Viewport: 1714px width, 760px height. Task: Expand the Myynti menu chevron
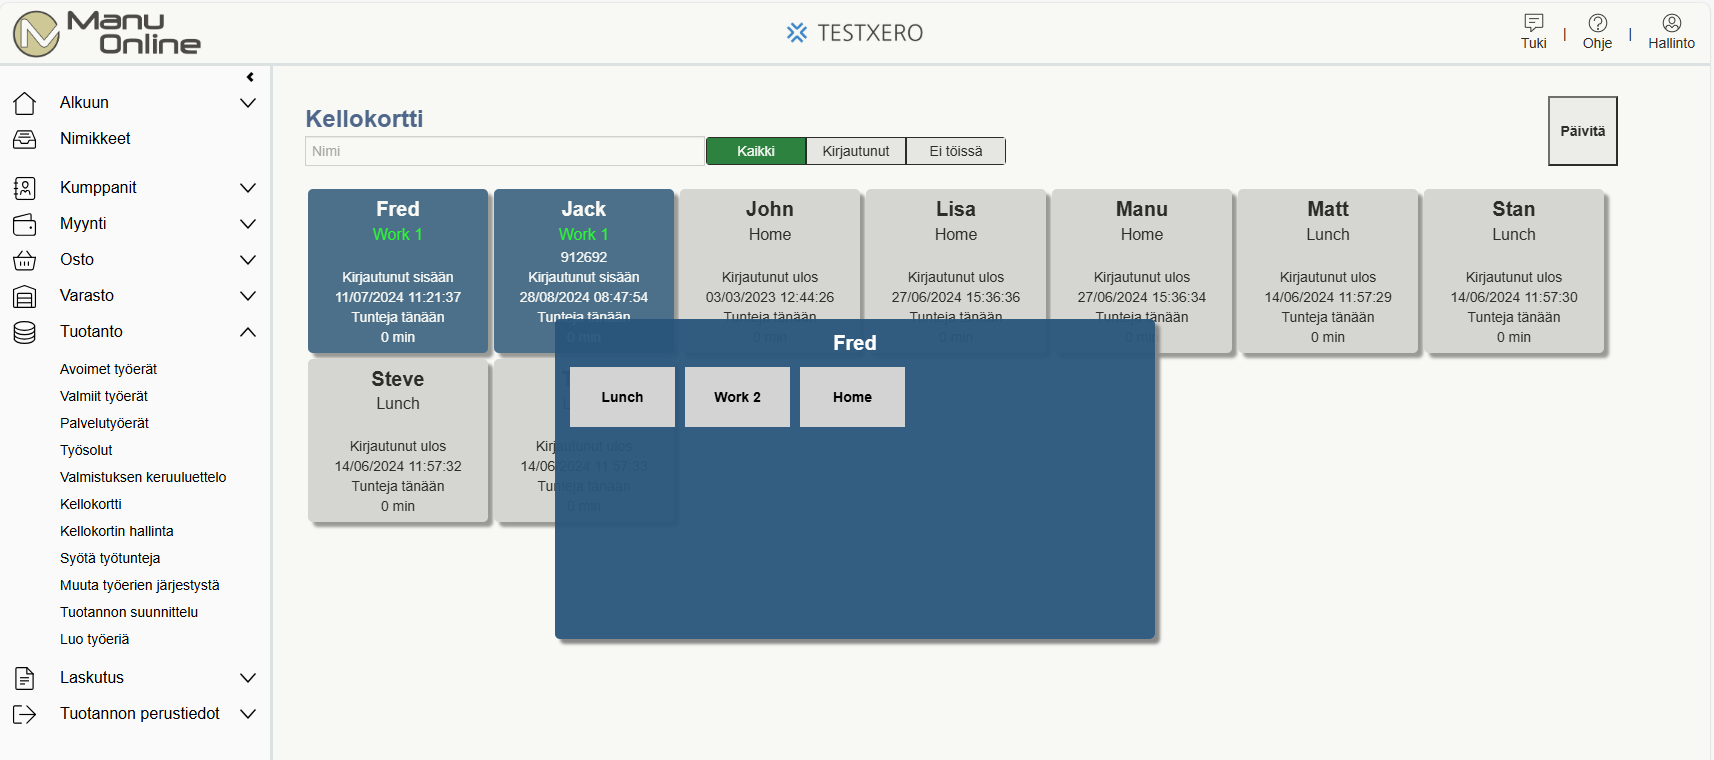(248, 224)
